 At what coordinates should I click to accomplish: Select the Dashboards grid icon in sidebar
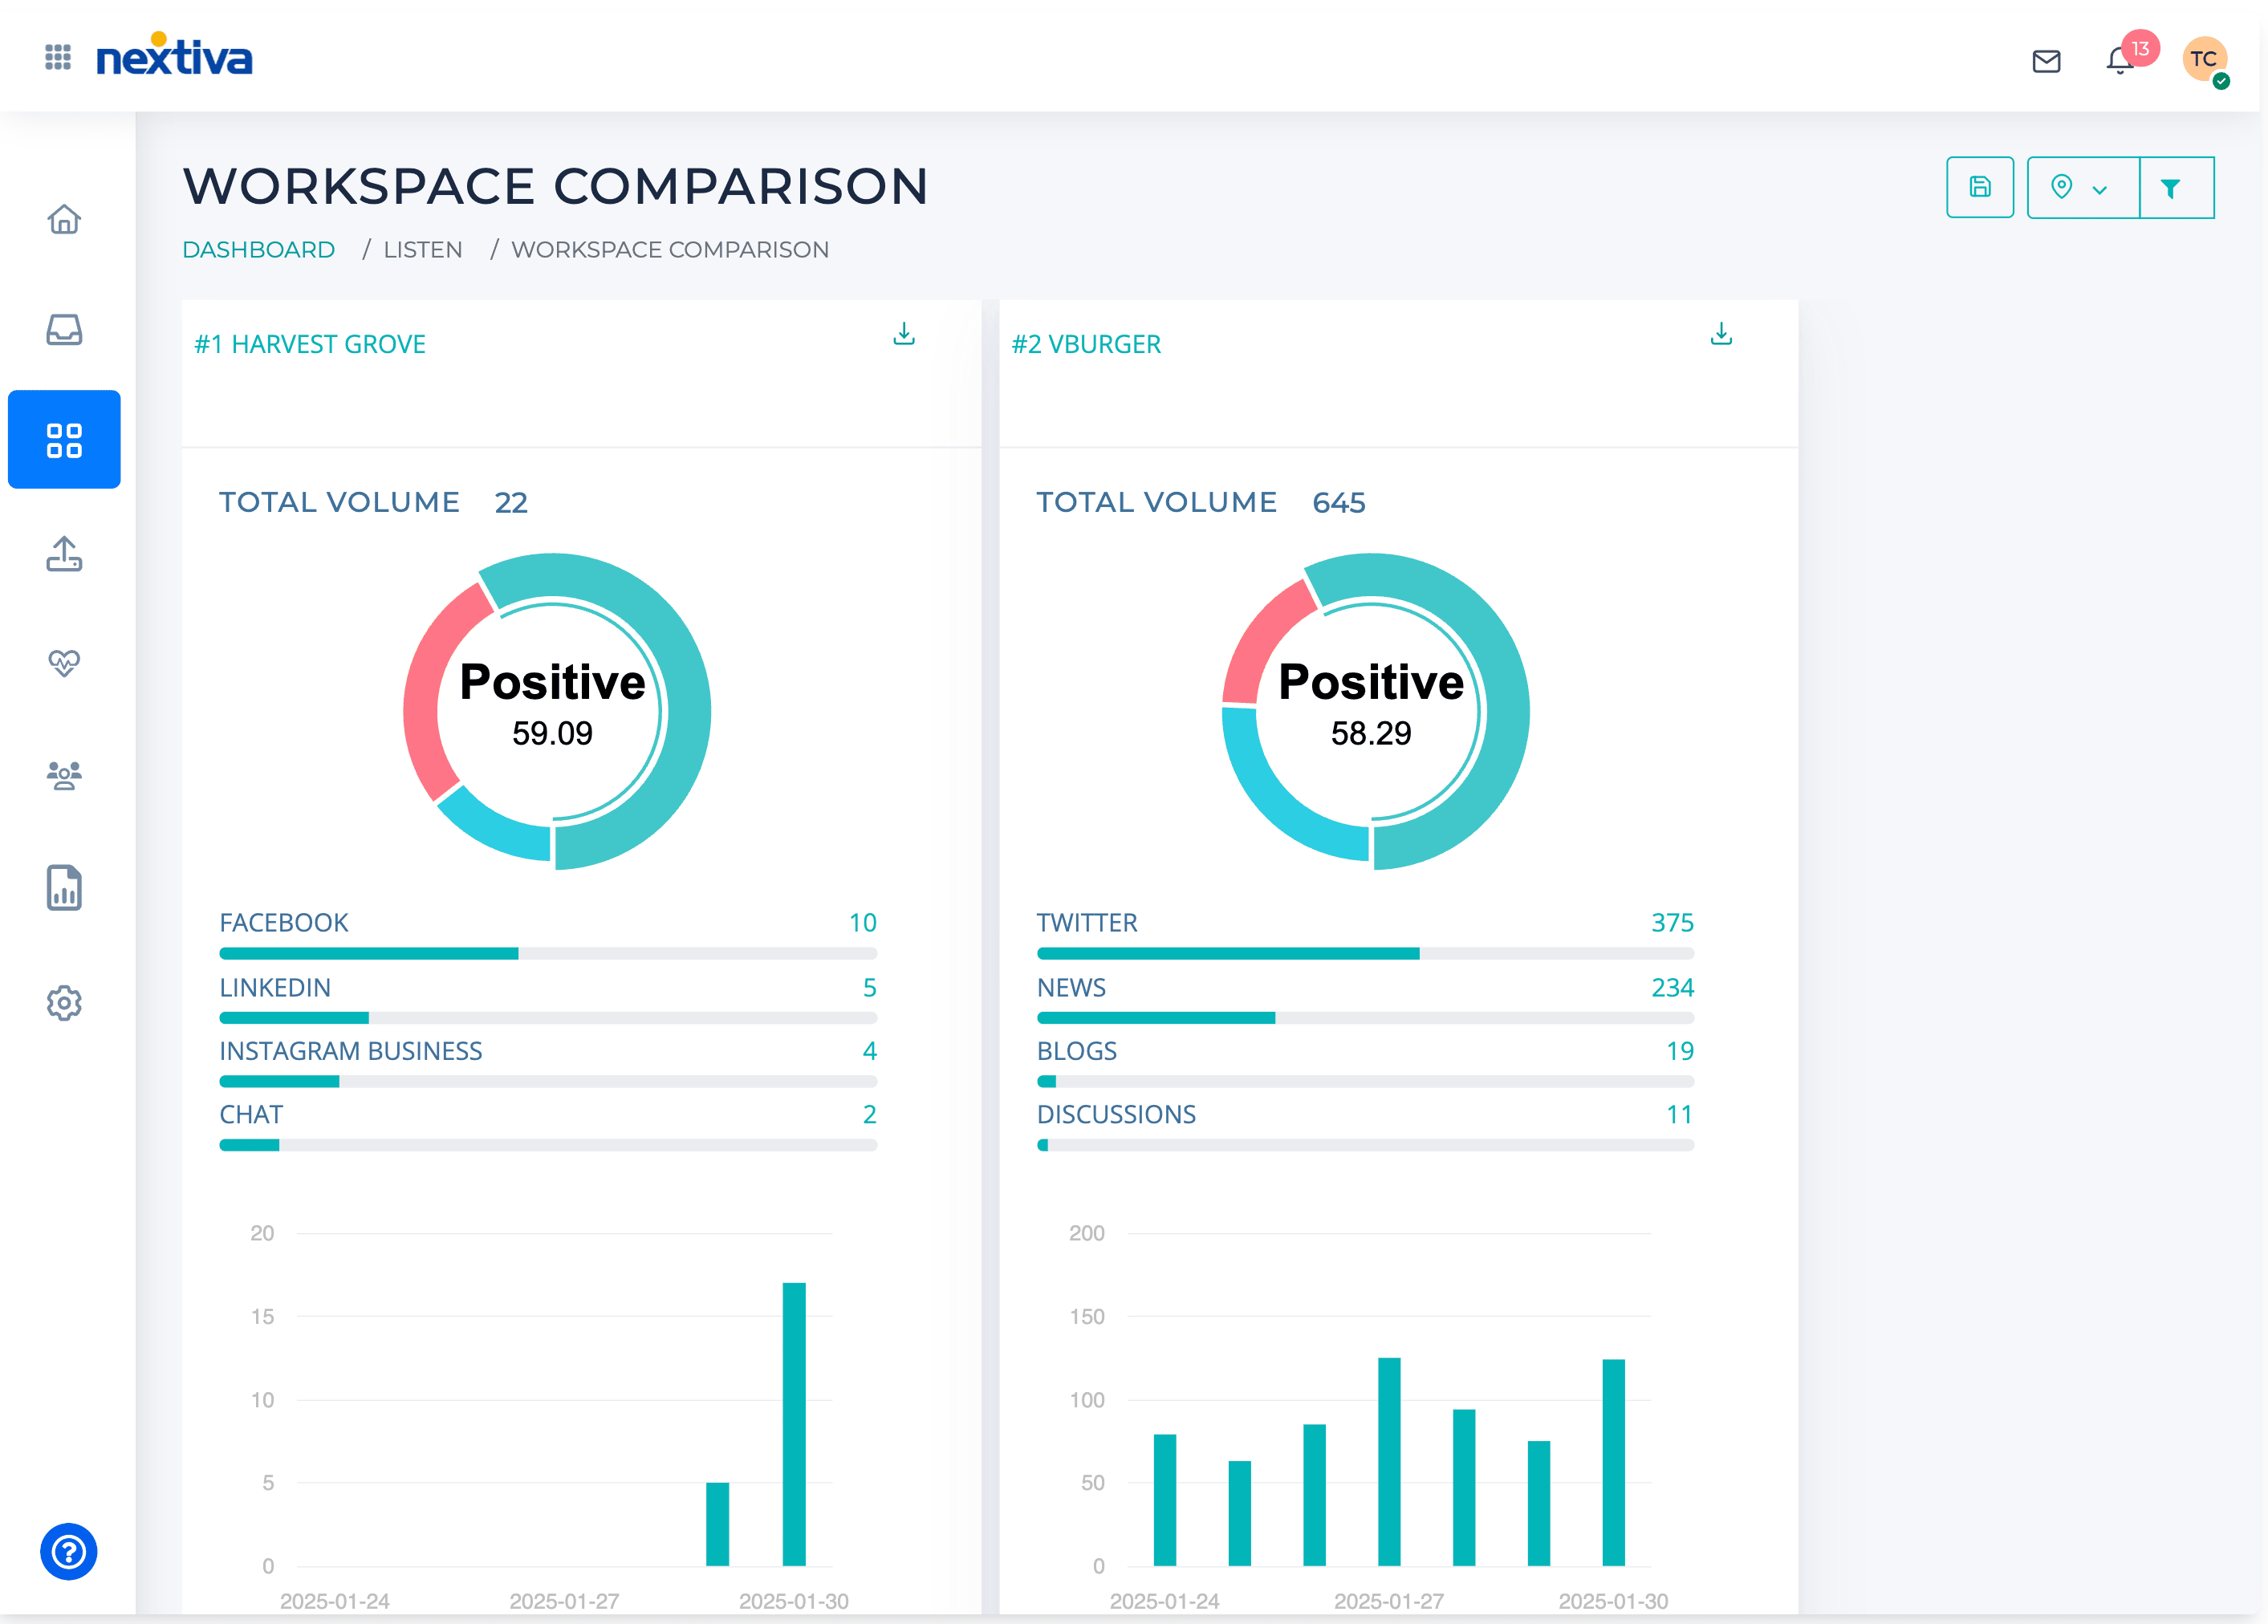64,440
